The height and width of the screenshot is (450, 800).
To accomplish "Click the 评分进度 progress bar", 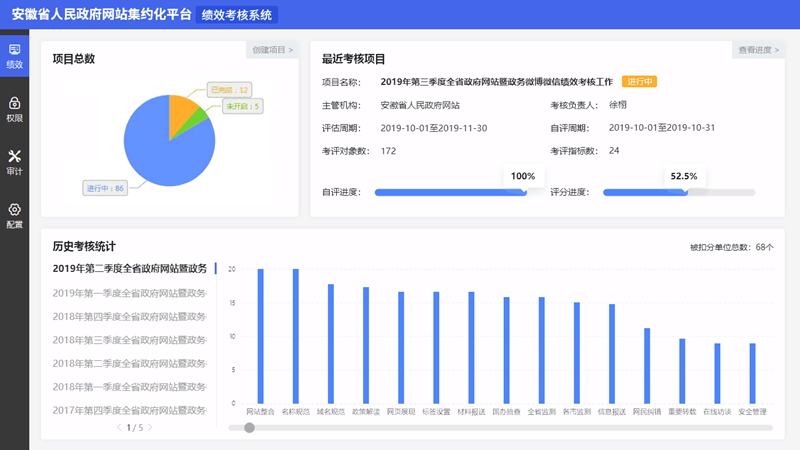I will coord(679,192).
